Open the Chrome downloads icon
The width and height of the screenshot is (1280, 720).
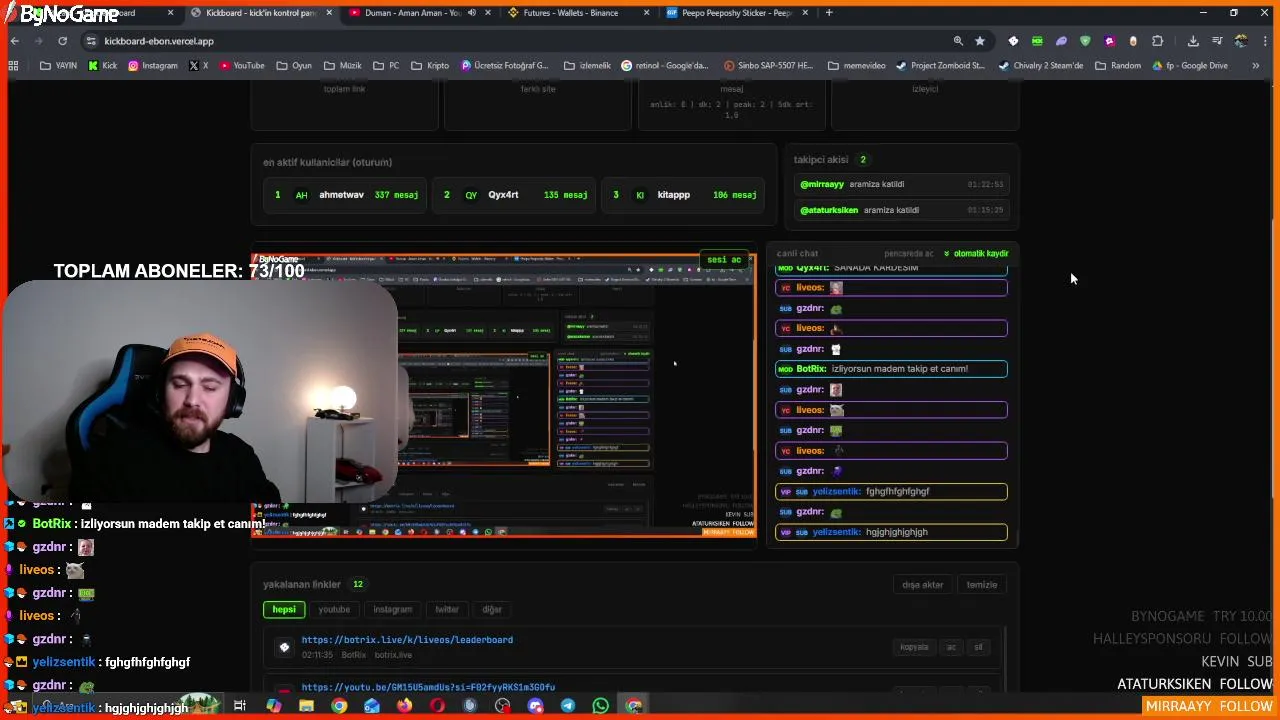(1193, 41)
